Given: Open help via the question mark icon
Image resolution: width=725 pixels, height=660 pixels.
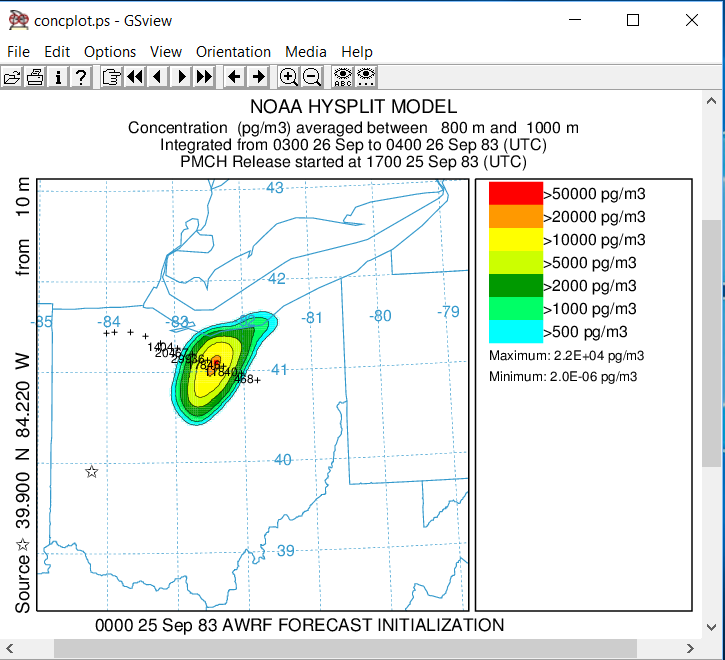Looking at the screenshot, I should pos(81,77).
